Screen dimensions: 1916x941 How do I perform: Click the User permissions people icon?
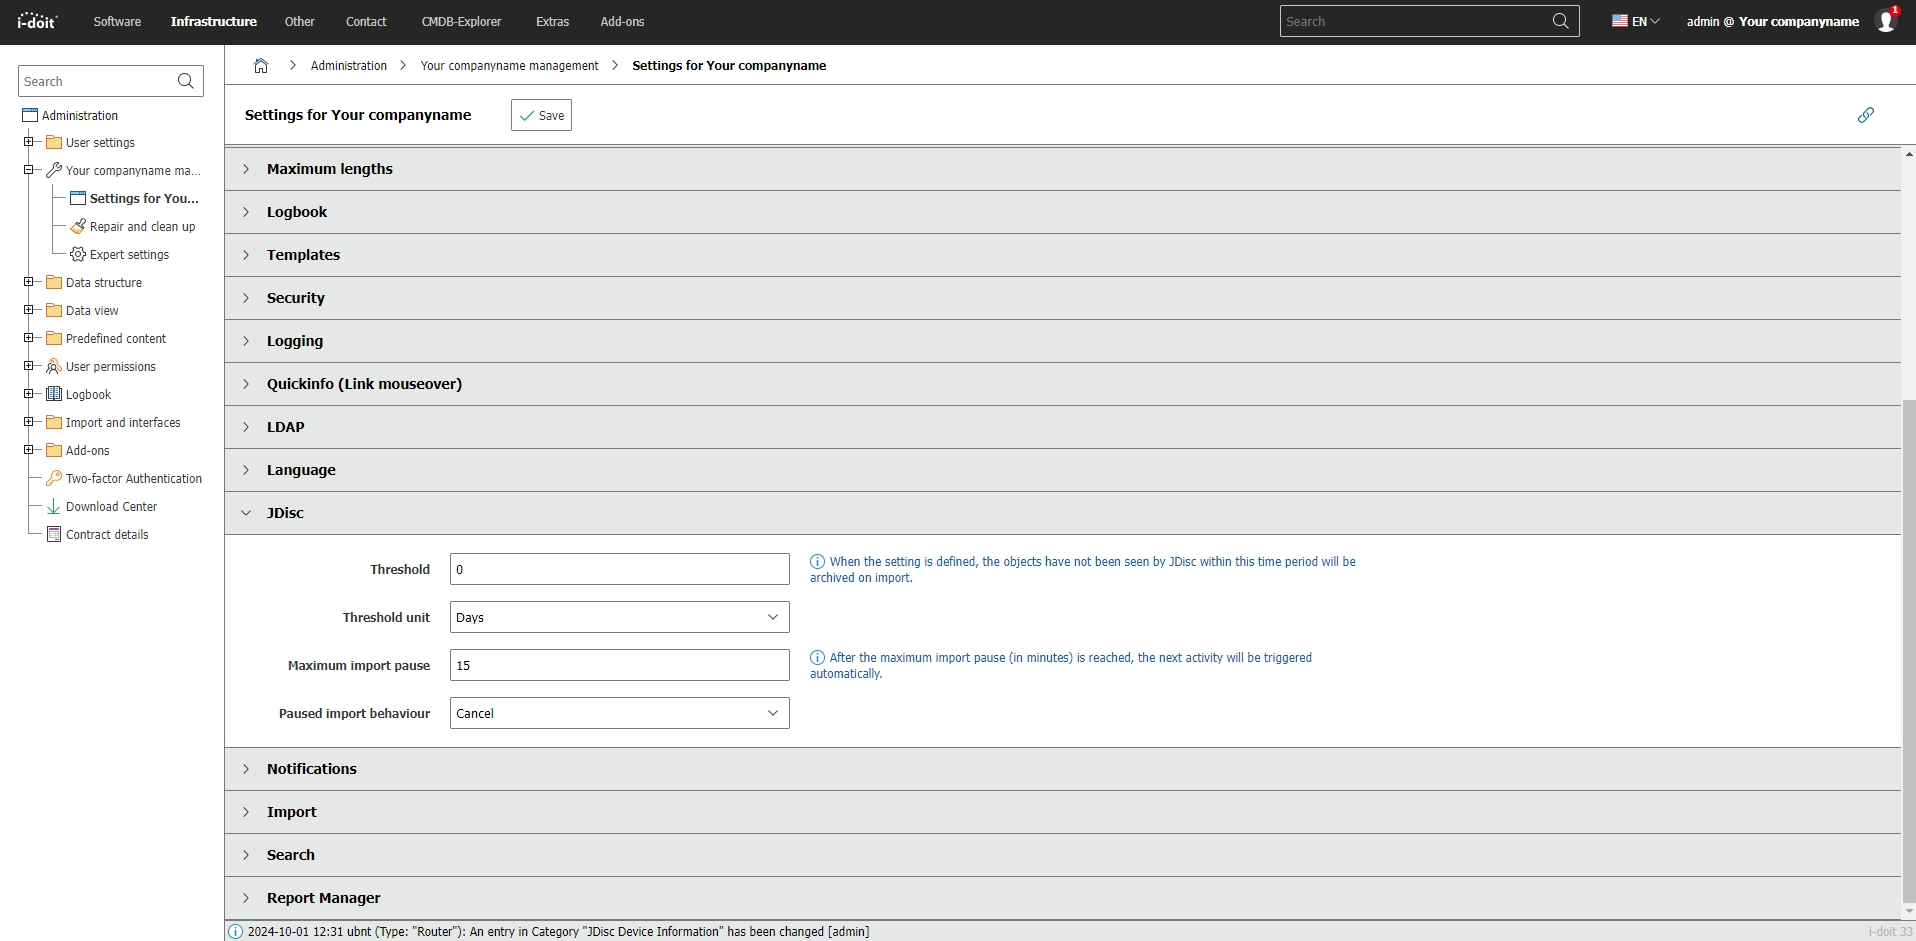coord(54,366)
